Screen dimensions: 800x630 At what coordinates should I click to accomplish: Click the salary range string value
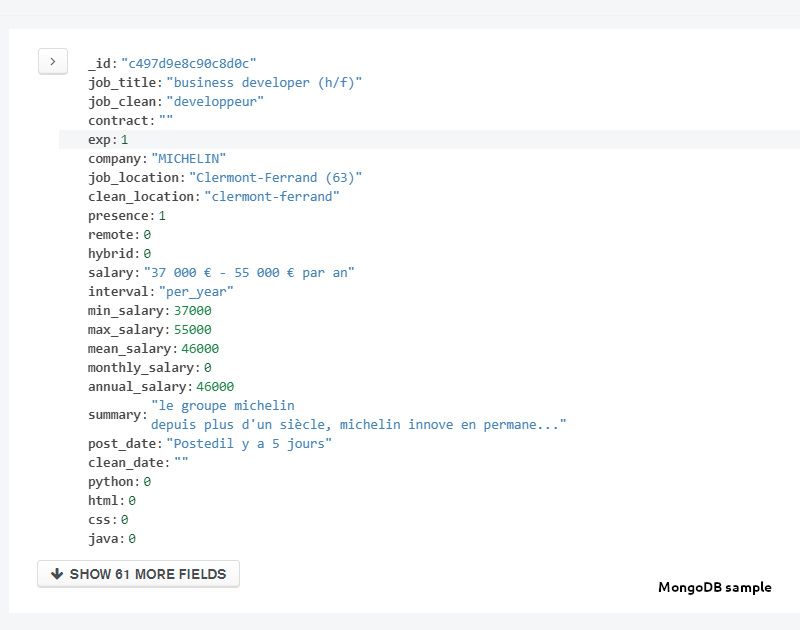[248, 272]
